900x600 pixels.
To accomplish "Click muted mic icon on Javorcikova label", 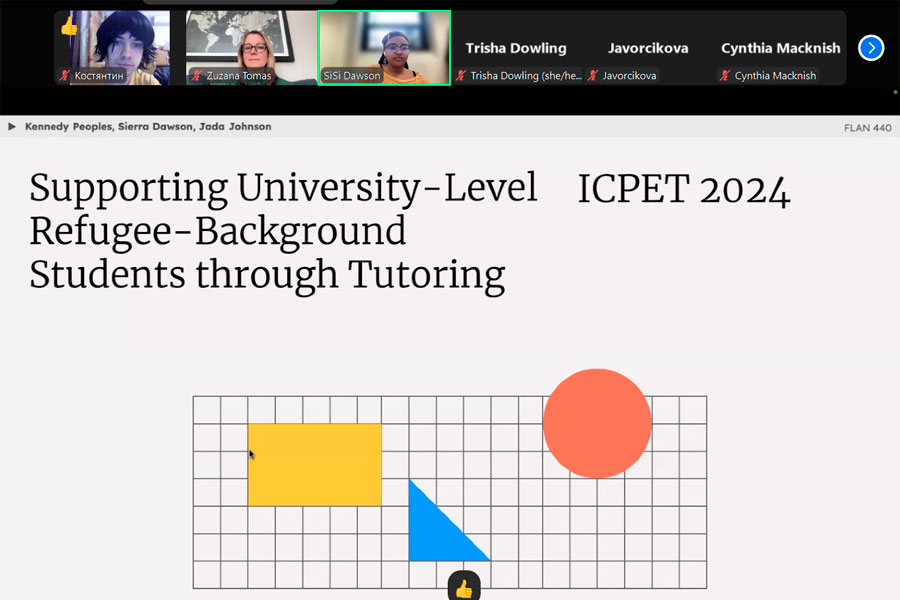I will coord(593,75).
